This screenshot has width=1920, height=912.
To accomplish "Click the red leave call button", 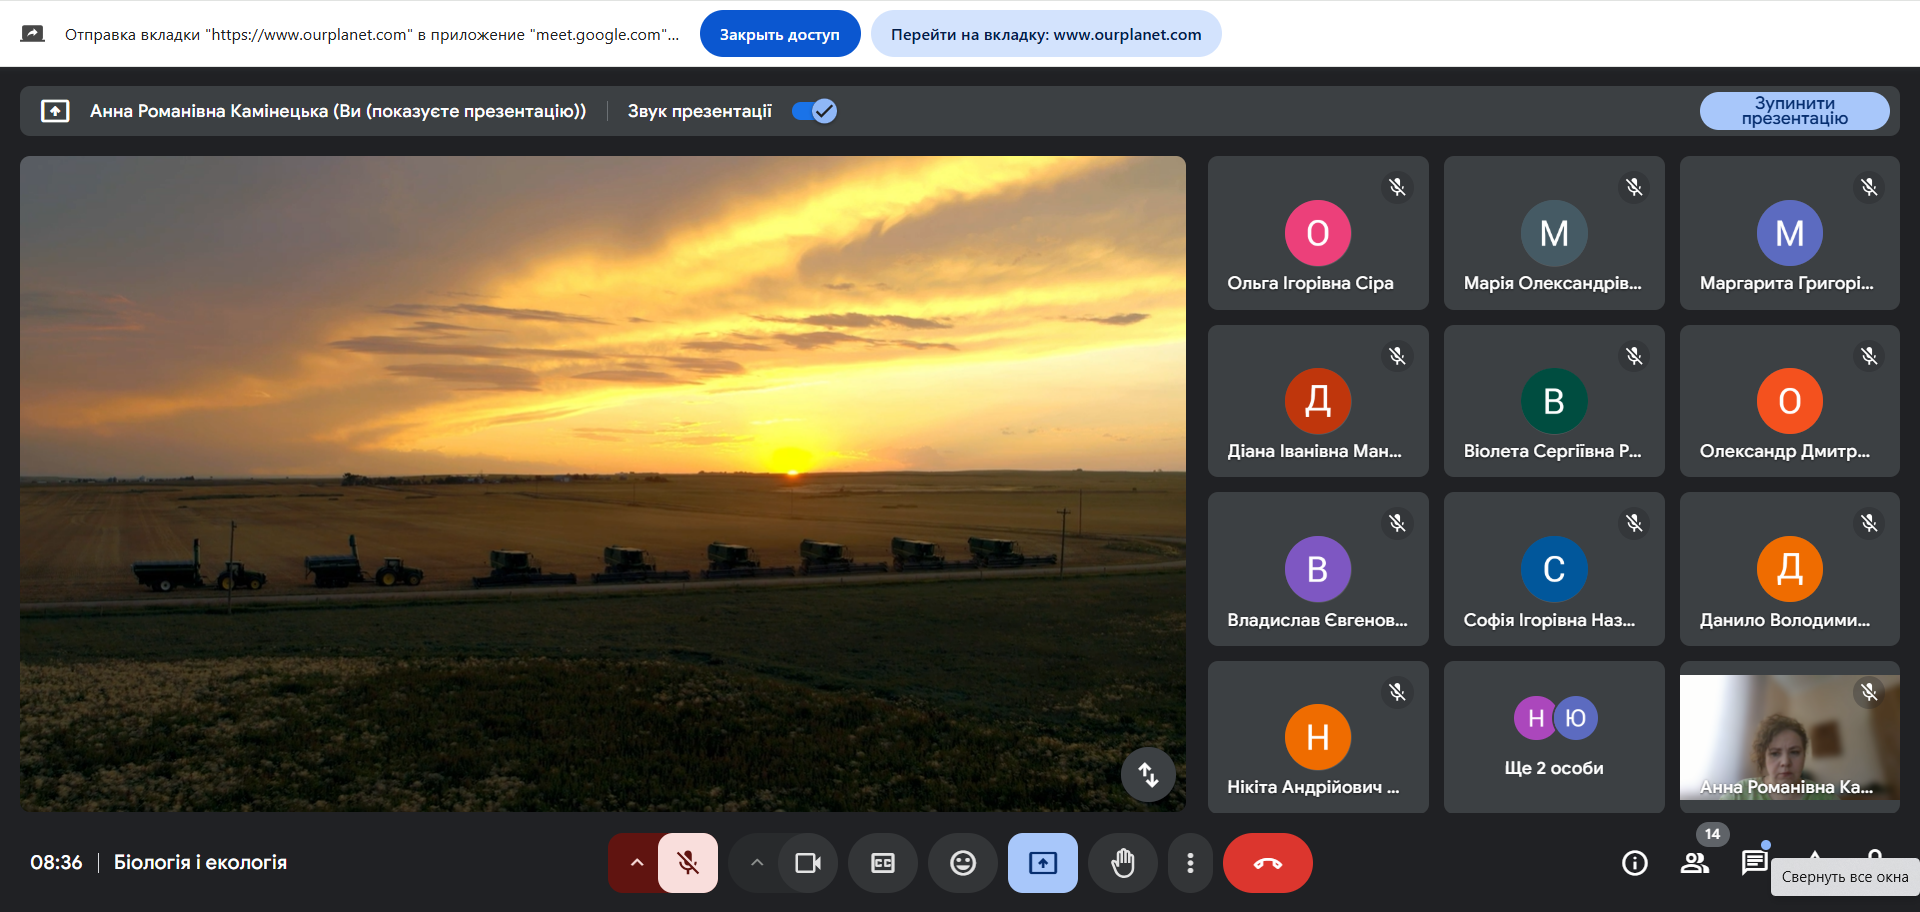I will [x=1267, y=863].
